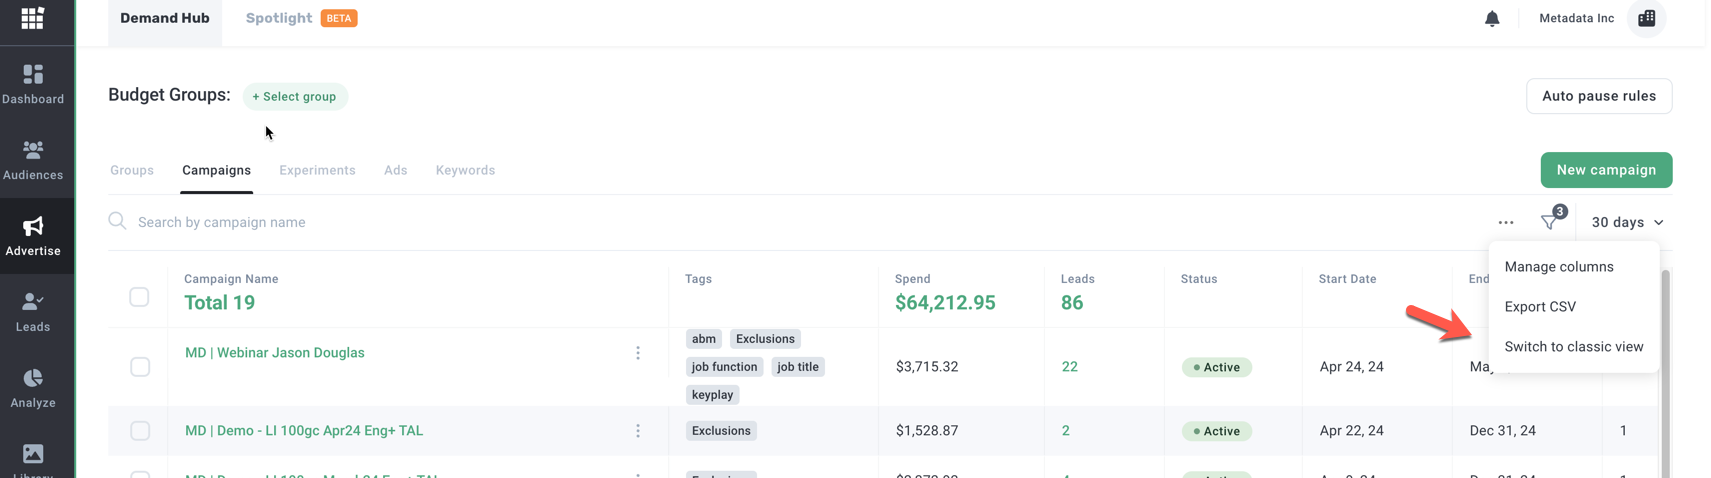Open the app grid launcher icon
This screenshot has width=1711, height=478.
pos(32,18)
